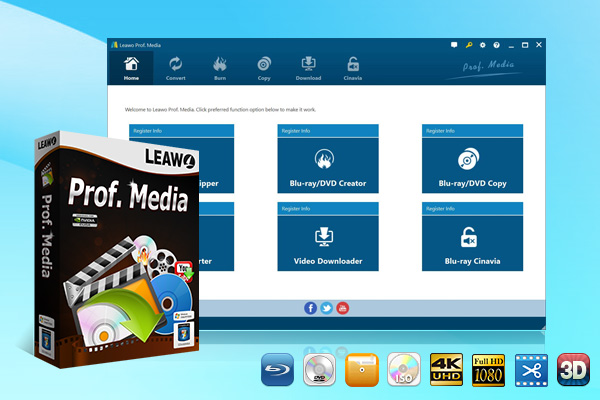This screenshot has width=600, height=400.
Task: Click the ISO disc image icon
Action: 404,370
